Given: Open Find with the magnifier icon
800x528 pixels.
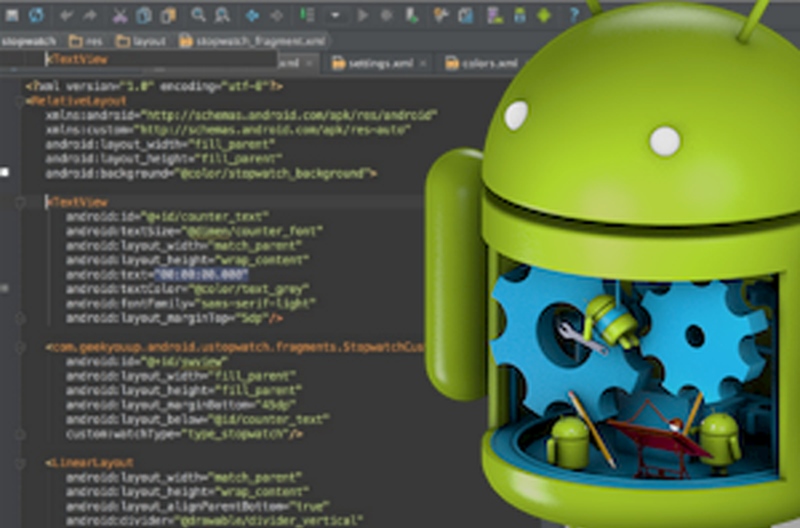Looking at the screenshot, I should 198,15.
